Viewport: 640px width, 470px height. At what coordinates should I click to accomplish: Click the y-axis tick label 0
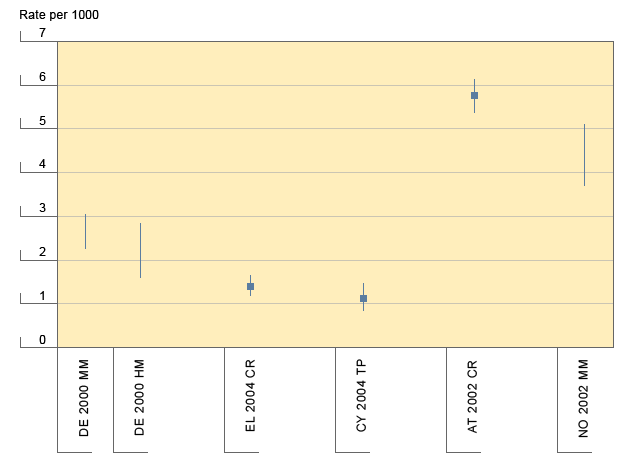[42, 340]
